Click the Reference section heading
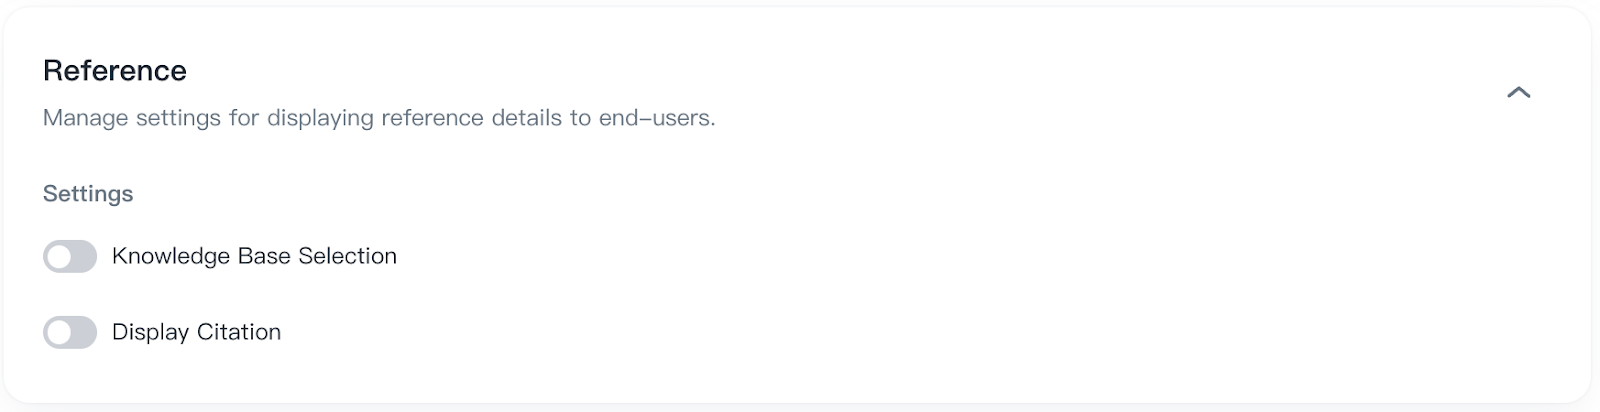1600x412 pixels. (x=115, y=71)
